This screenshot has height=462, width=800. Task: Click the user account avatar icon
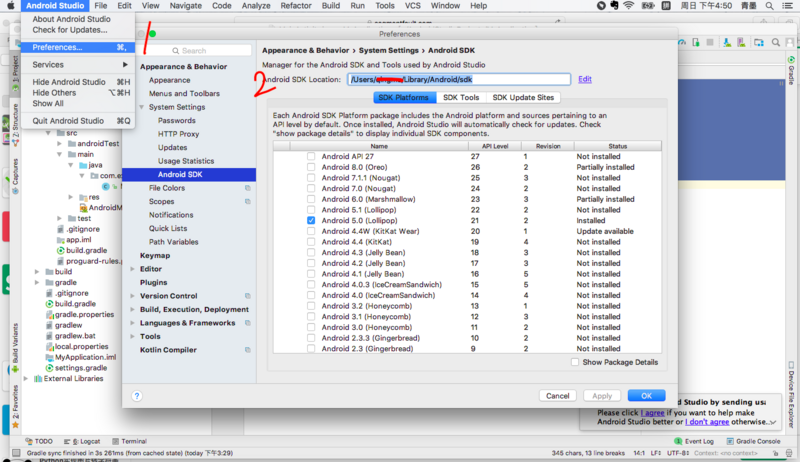(790, 43)
